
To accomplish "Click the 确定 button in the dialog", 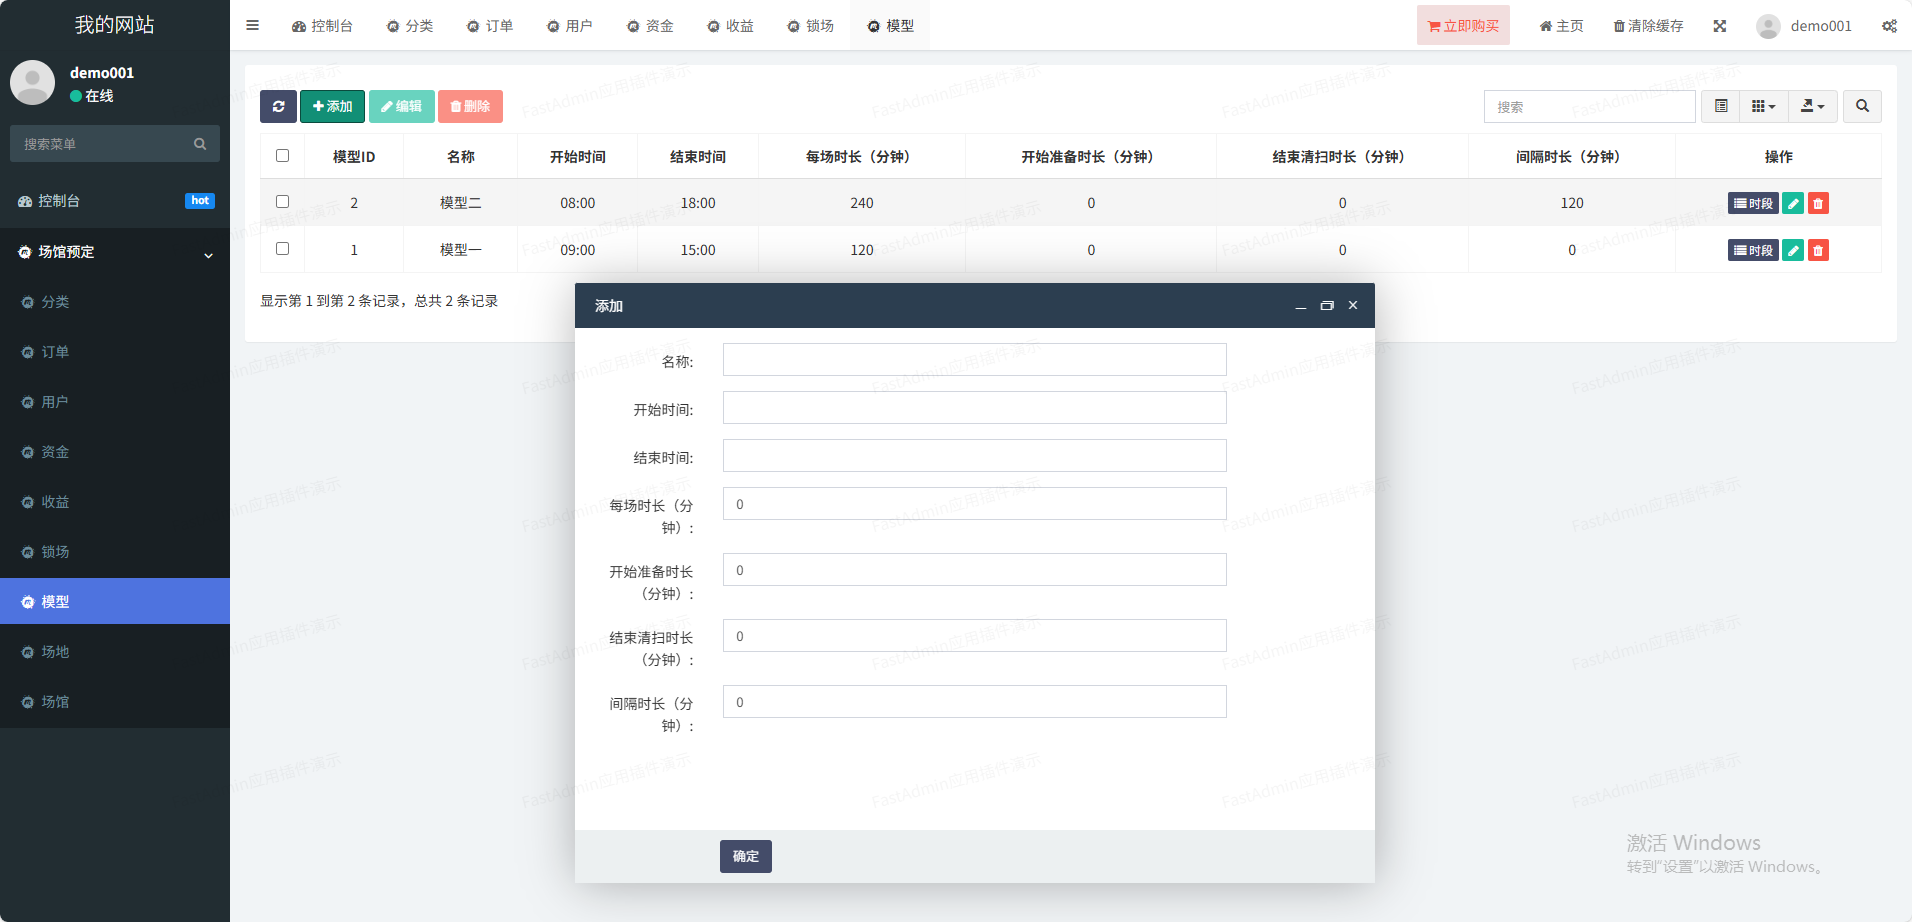I will [745, 856].
